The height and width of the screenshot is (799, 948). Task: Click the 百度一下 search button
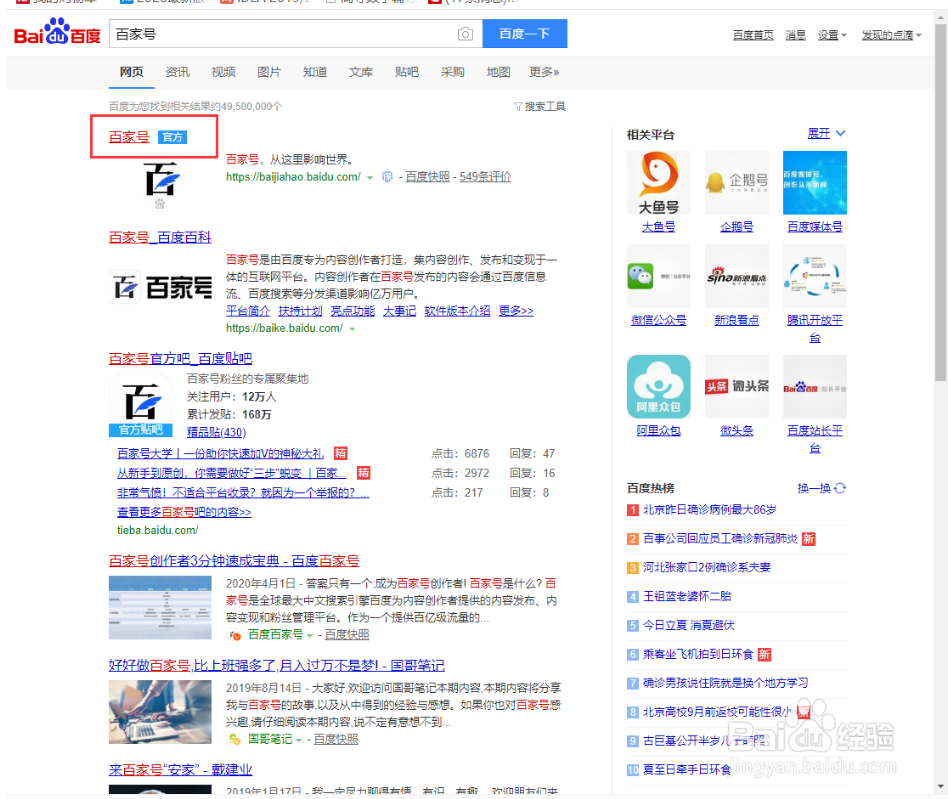[524, 33]
